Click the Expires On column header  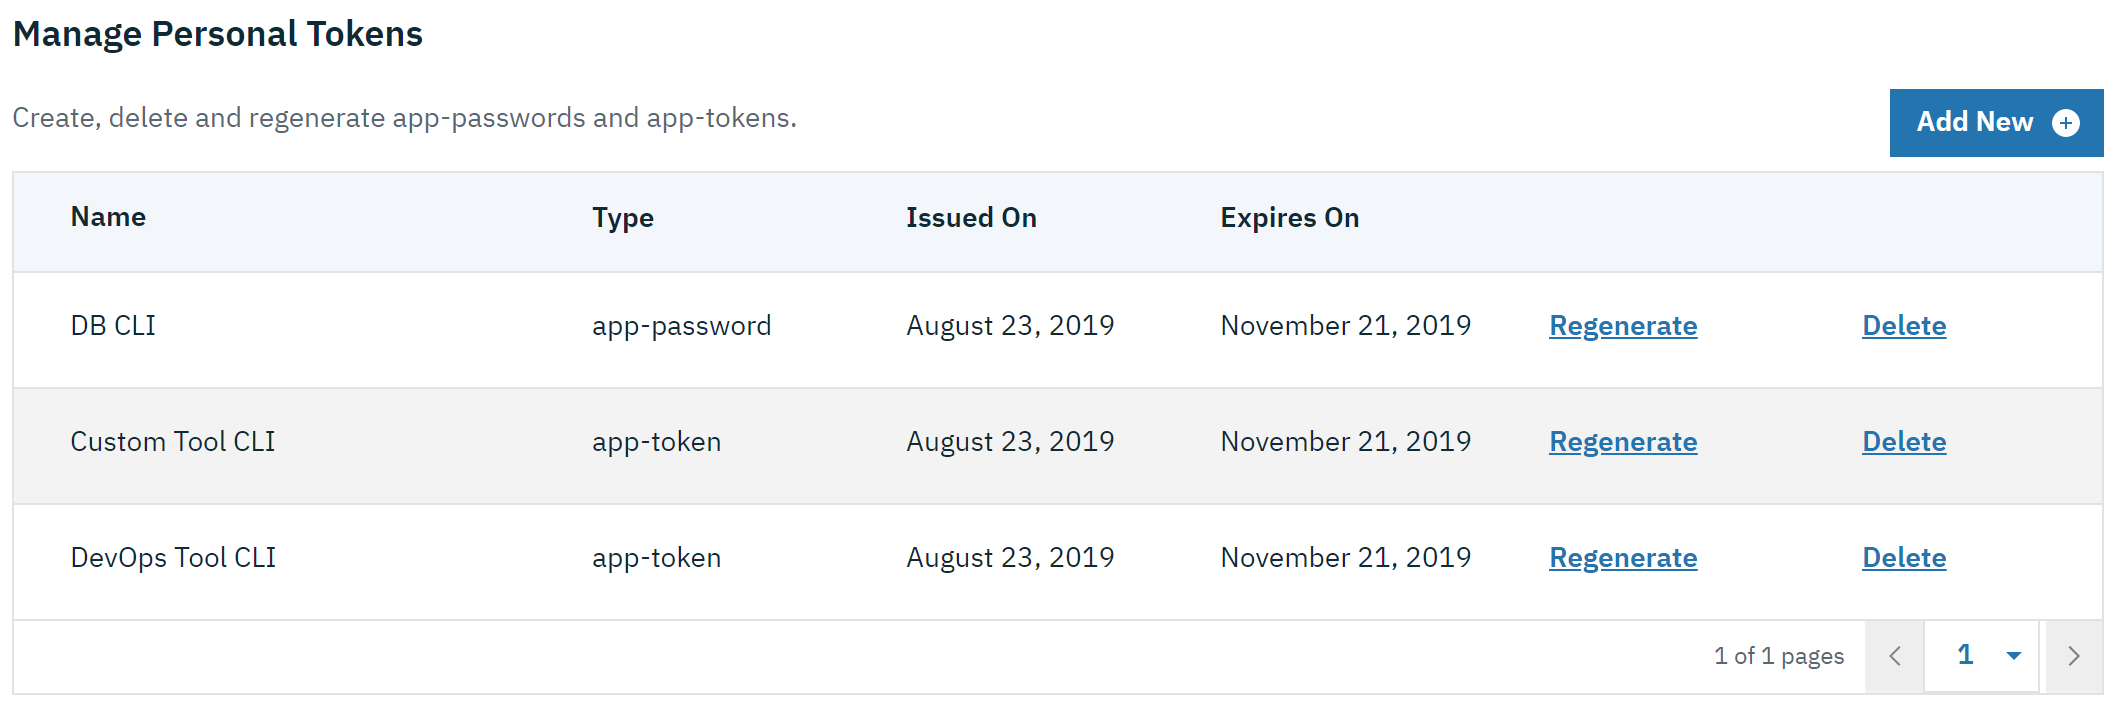(1289, 218)
